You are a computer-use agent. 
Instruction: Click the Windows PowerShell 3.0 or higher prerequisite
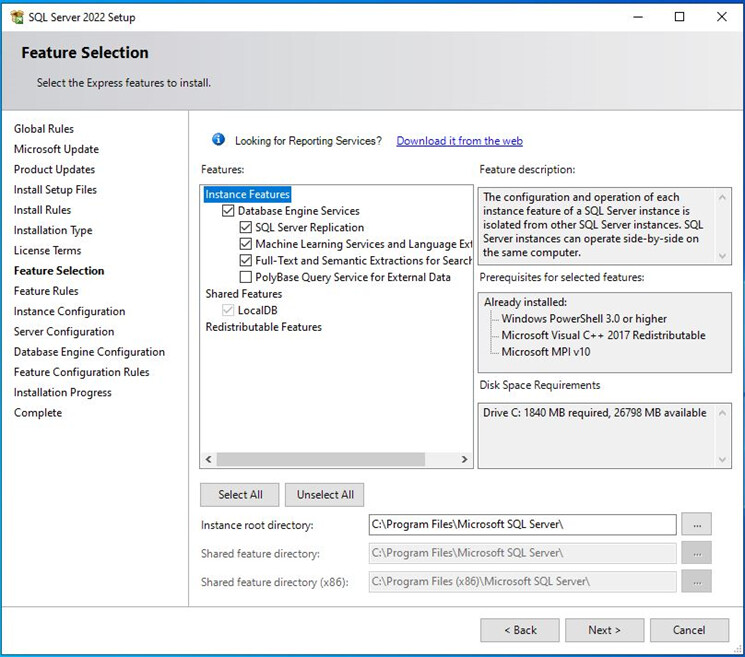click(584, 318)
